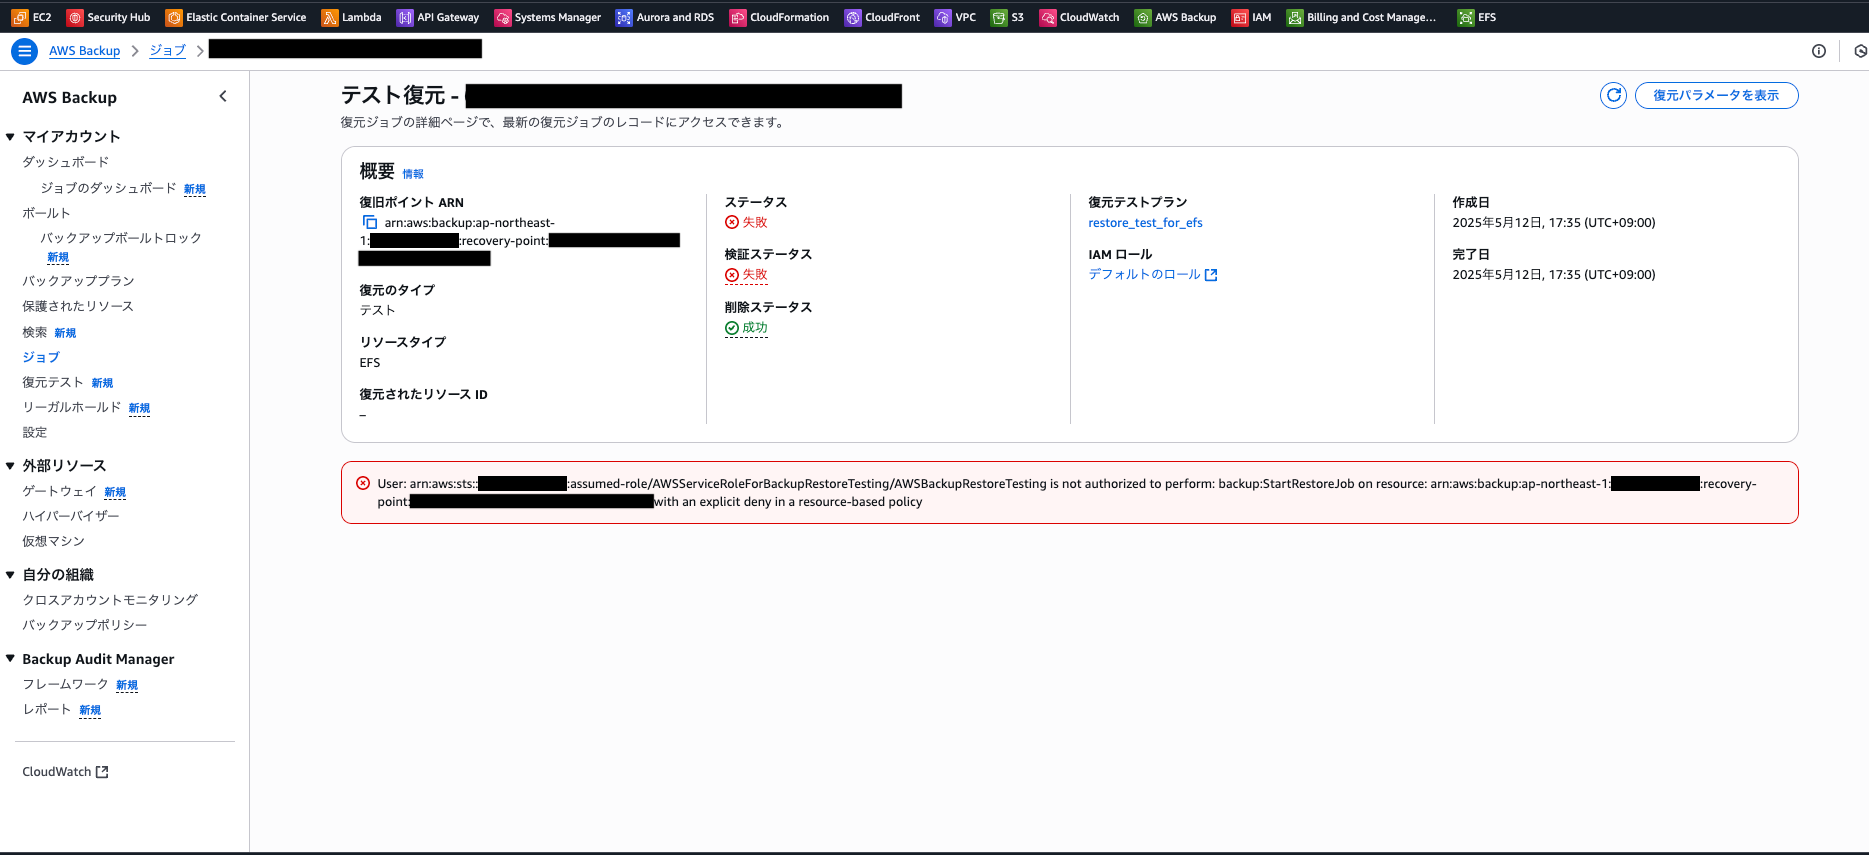Click the 成功 deletion status
Image resolution: width=1869 pixels, height=855 pixels.
(x=746, y=328)
